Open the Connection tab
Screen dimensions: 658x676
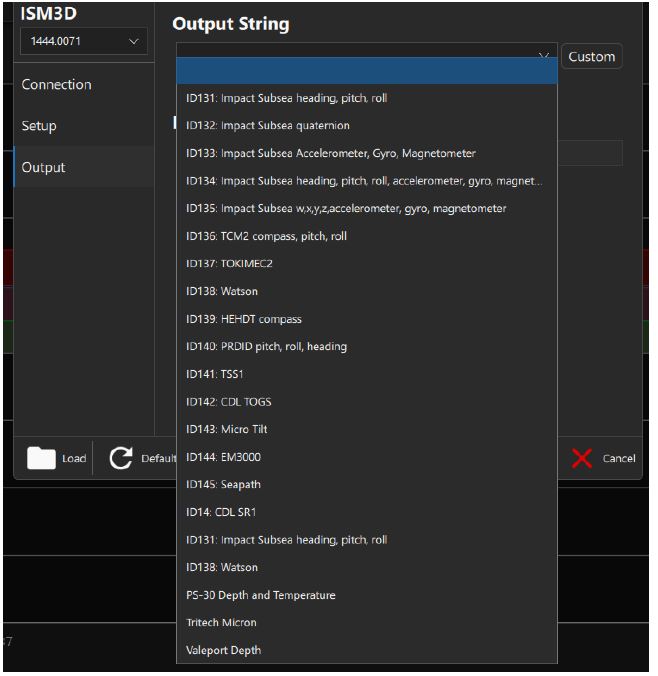(x=57, y=85)
